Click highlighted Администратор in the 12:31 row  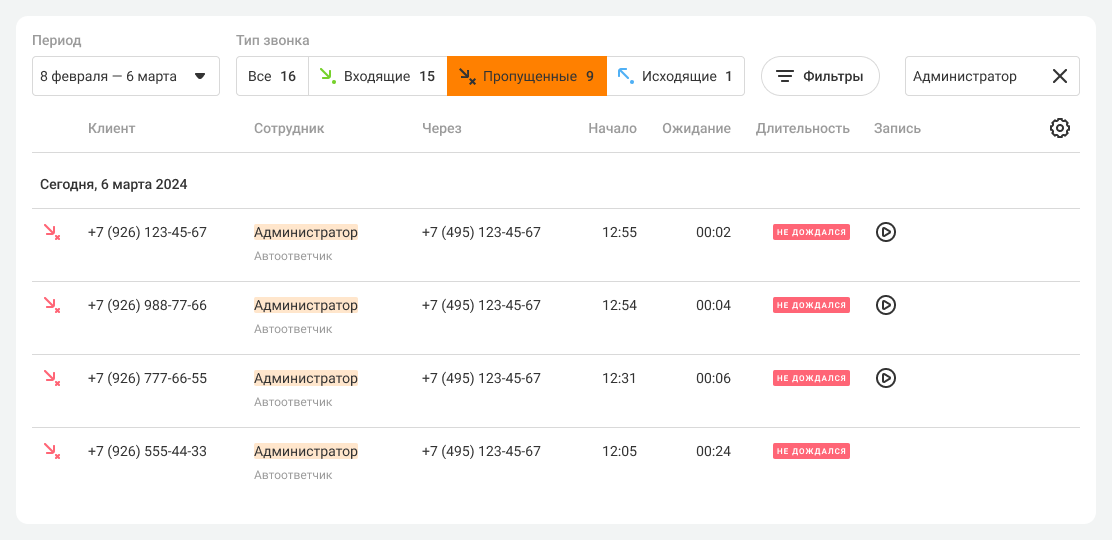pos(305,378)
